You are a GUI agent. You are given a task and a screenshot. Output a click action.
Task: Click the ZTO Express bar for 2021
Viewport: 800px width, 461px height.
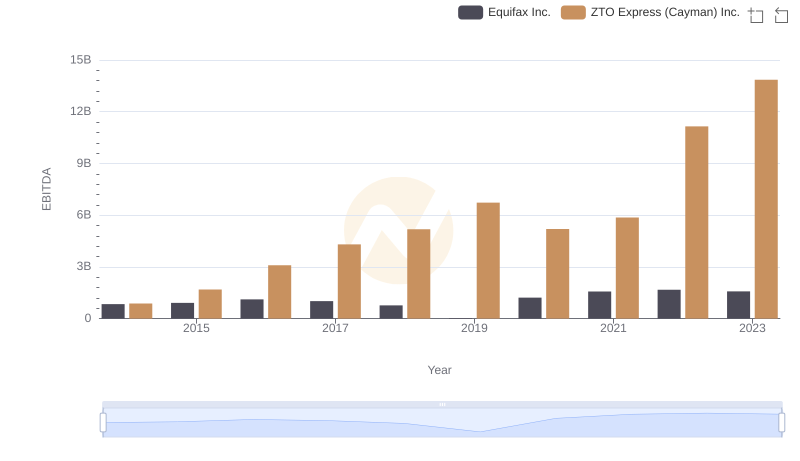tap(627, 268)
